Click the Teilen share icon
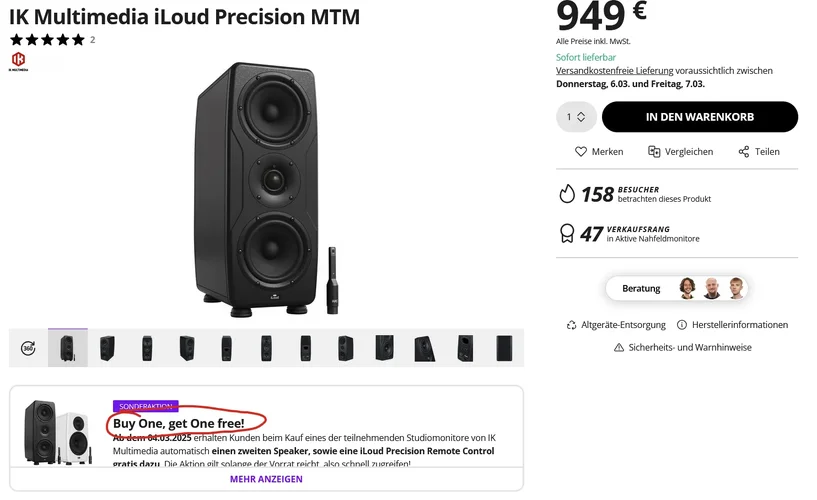The height and width of the screenshot is (500, 817). (x=744, y=152)
